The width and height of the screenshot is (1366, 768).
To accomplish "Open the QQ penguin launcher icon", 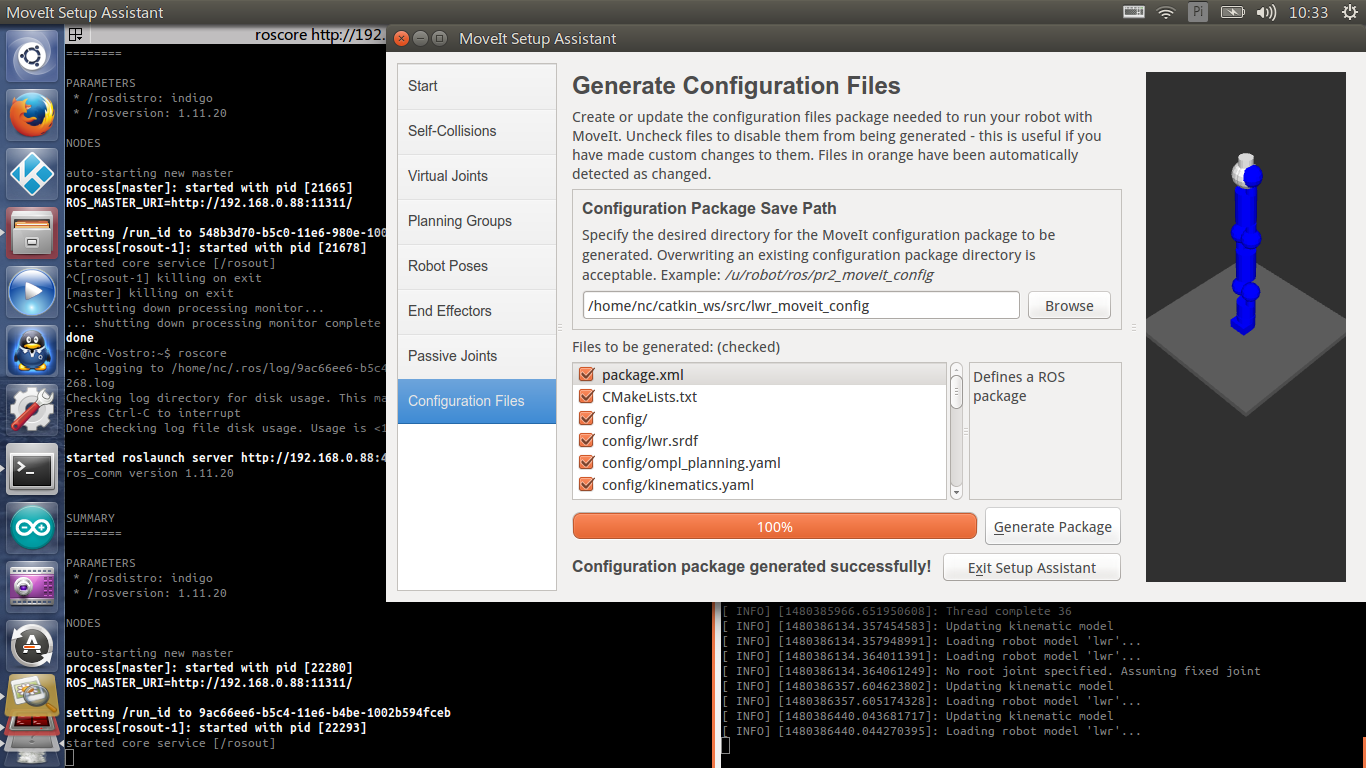I will [32, 351].
